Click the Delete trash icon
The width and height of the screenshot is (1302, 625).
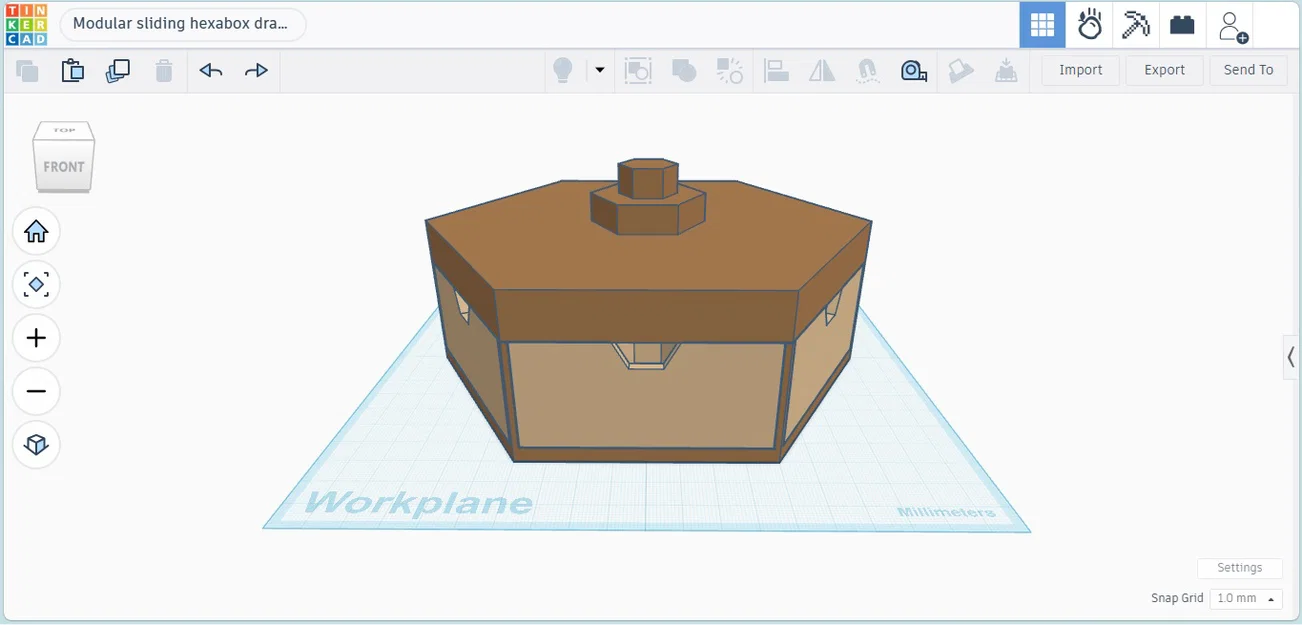pos(164,70)
